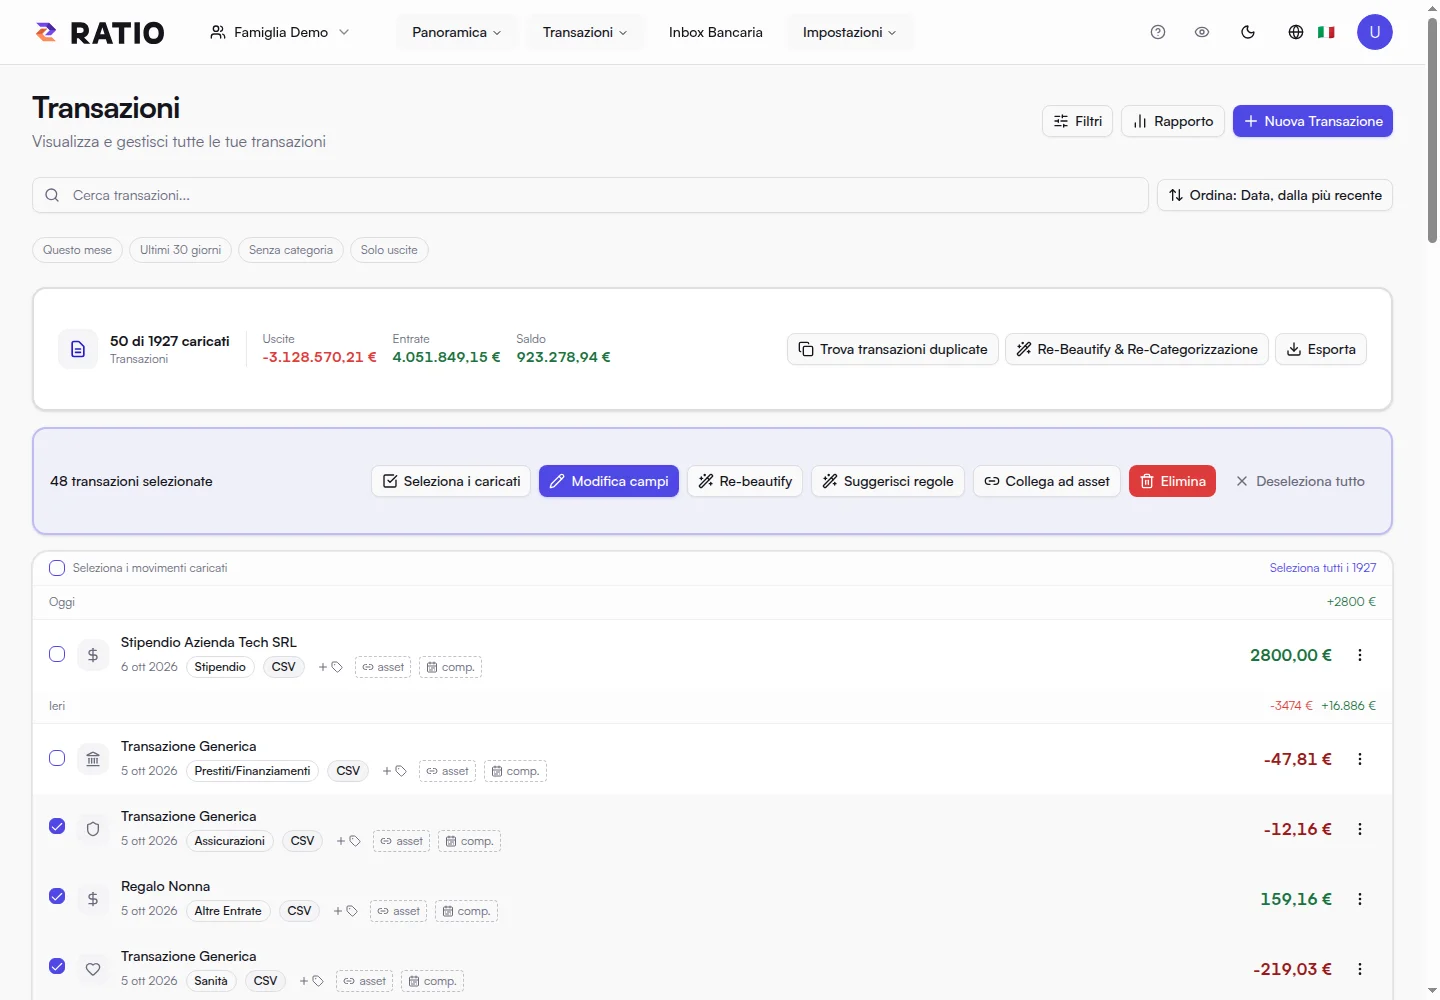Expand the Famiglia Demo selector

coord(280,32)
